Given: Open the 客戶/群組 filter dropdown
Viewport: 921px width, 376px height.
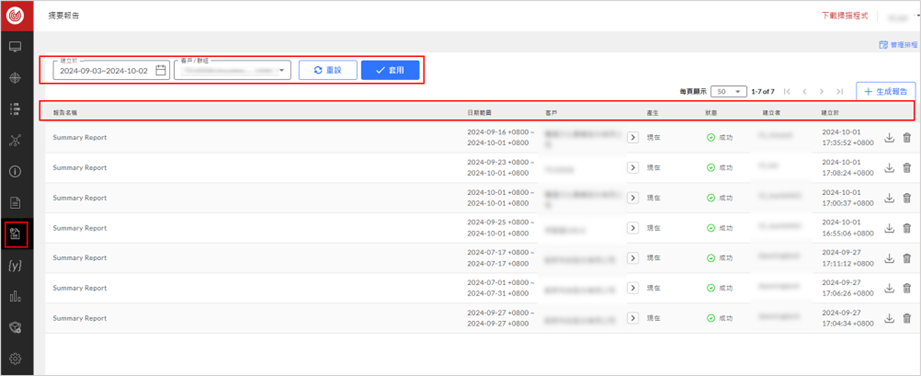Looking at the screenshot, I should 233,70.
